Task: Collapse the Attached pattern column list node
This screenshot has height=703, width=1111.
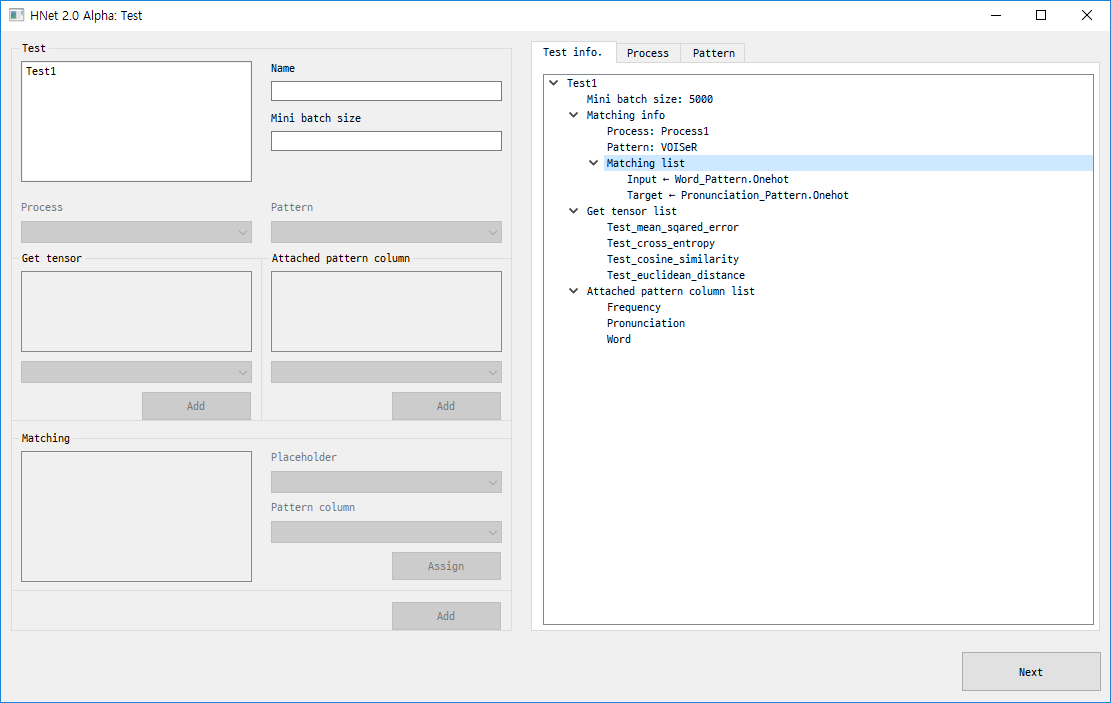Action: tap(573, 291)
